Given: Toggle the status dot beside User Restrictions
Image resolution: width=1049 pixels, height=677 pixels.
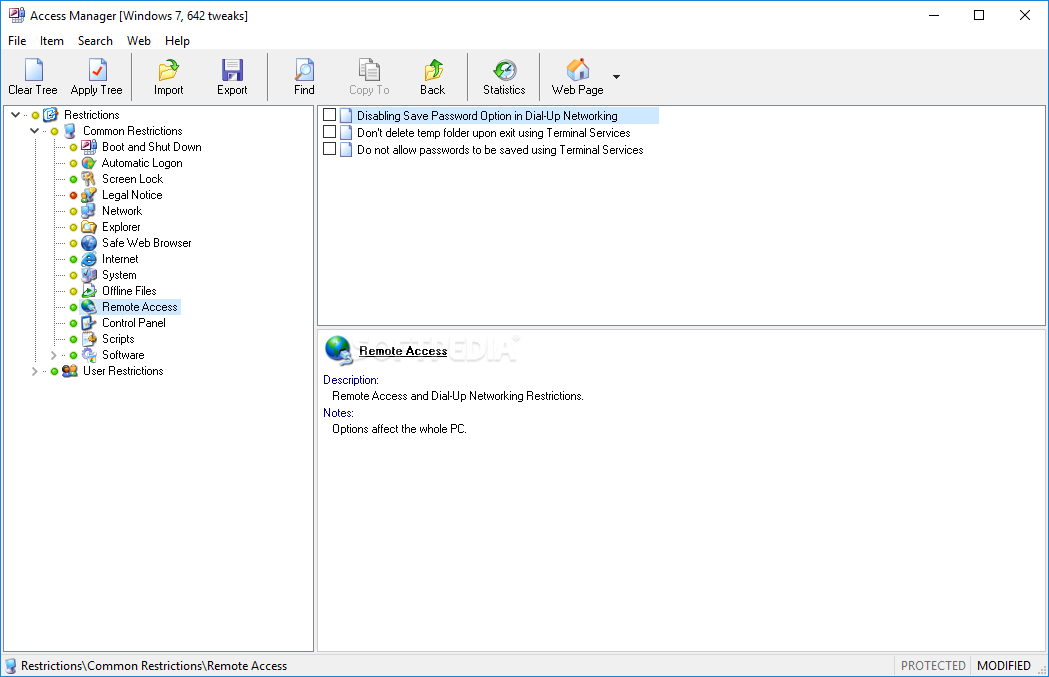Looking at the screenshot, I should pyautogui.click(x=54, y=371).
